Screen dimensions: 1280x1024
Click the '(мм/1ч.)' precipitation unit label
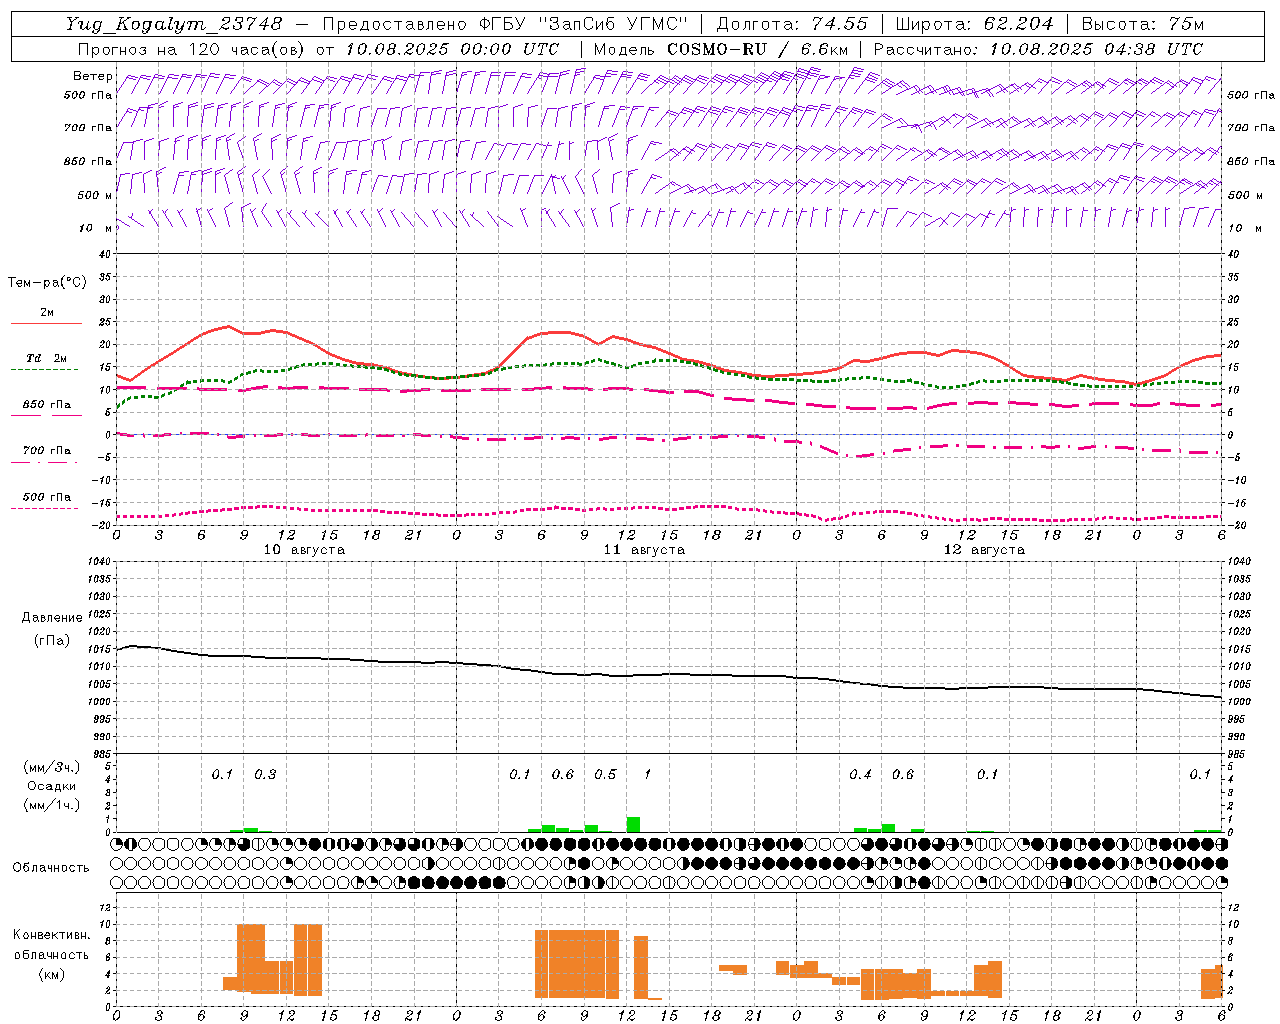tap(51, 805)
